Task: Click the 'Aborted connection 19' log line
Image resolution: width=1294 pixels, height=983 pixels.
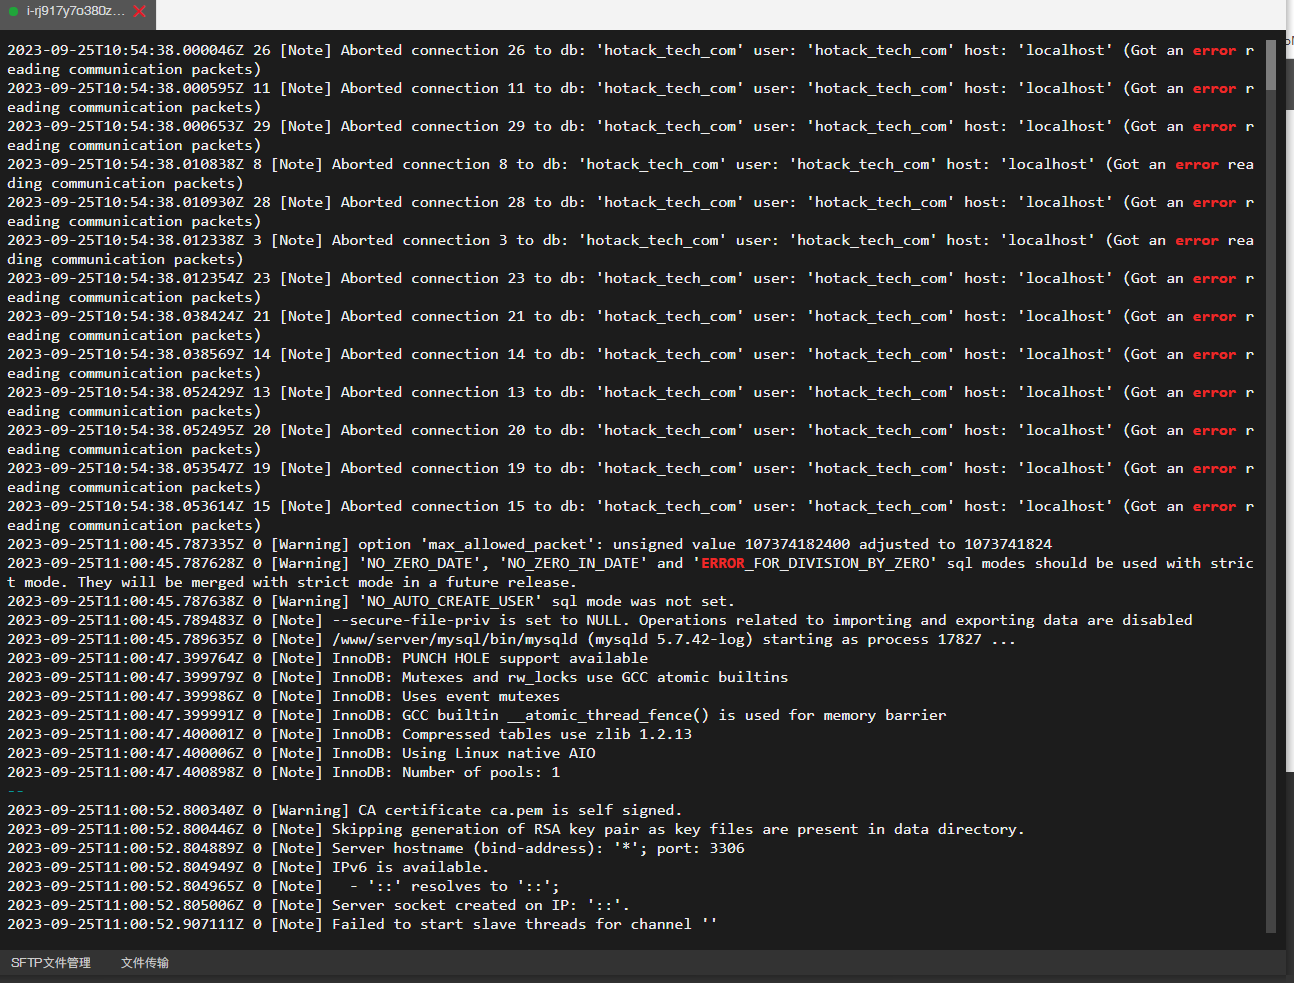Action: coord(630,478)
